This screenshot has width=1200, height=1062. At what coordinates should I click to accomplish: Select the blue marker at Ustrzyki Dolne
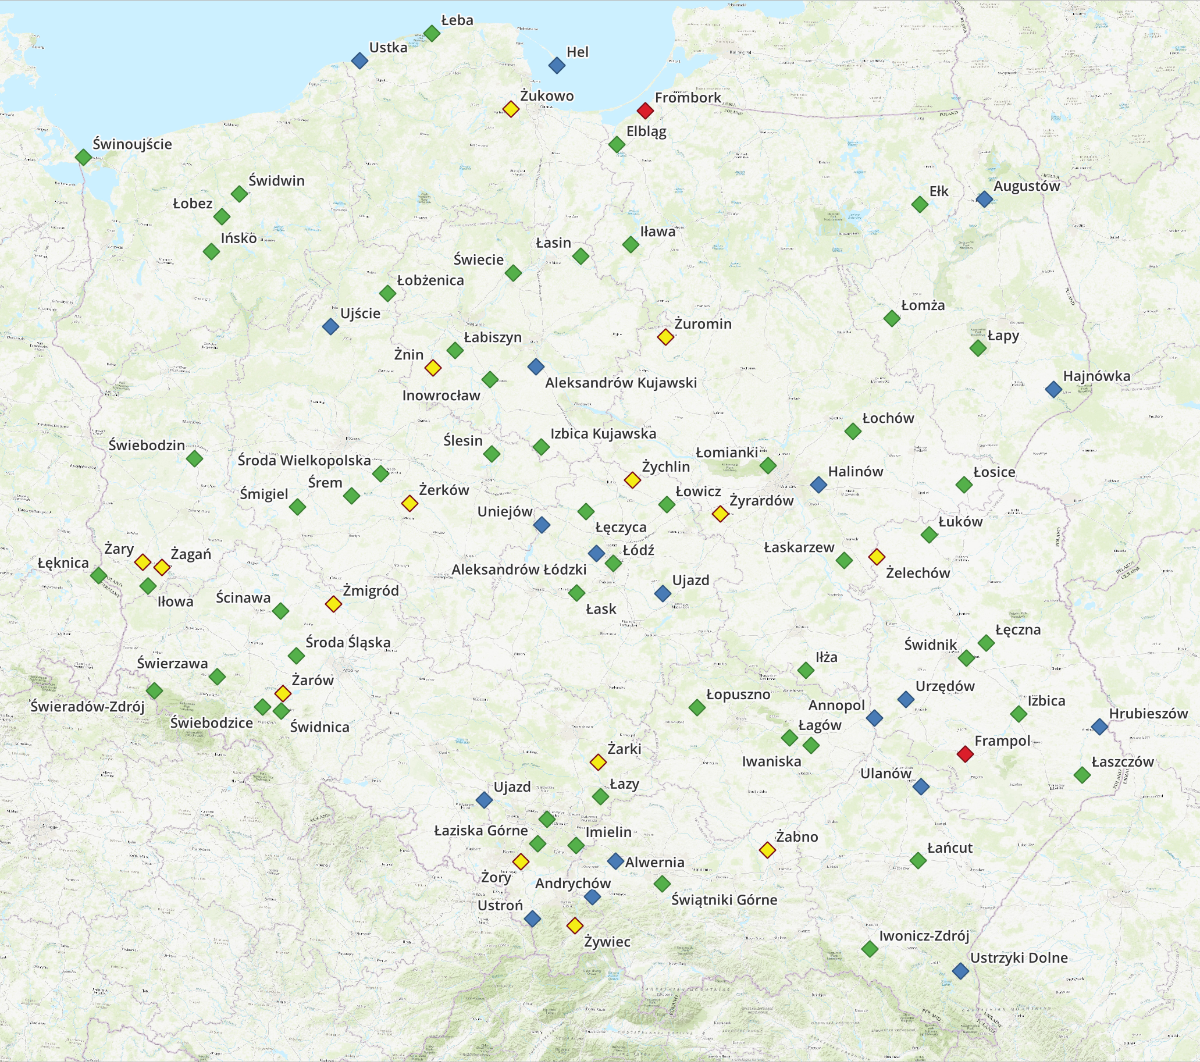[x=961, y=971]
